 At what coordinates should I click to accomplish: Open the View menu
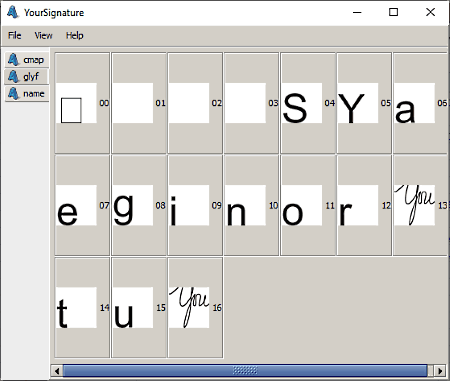coord(43,35)
